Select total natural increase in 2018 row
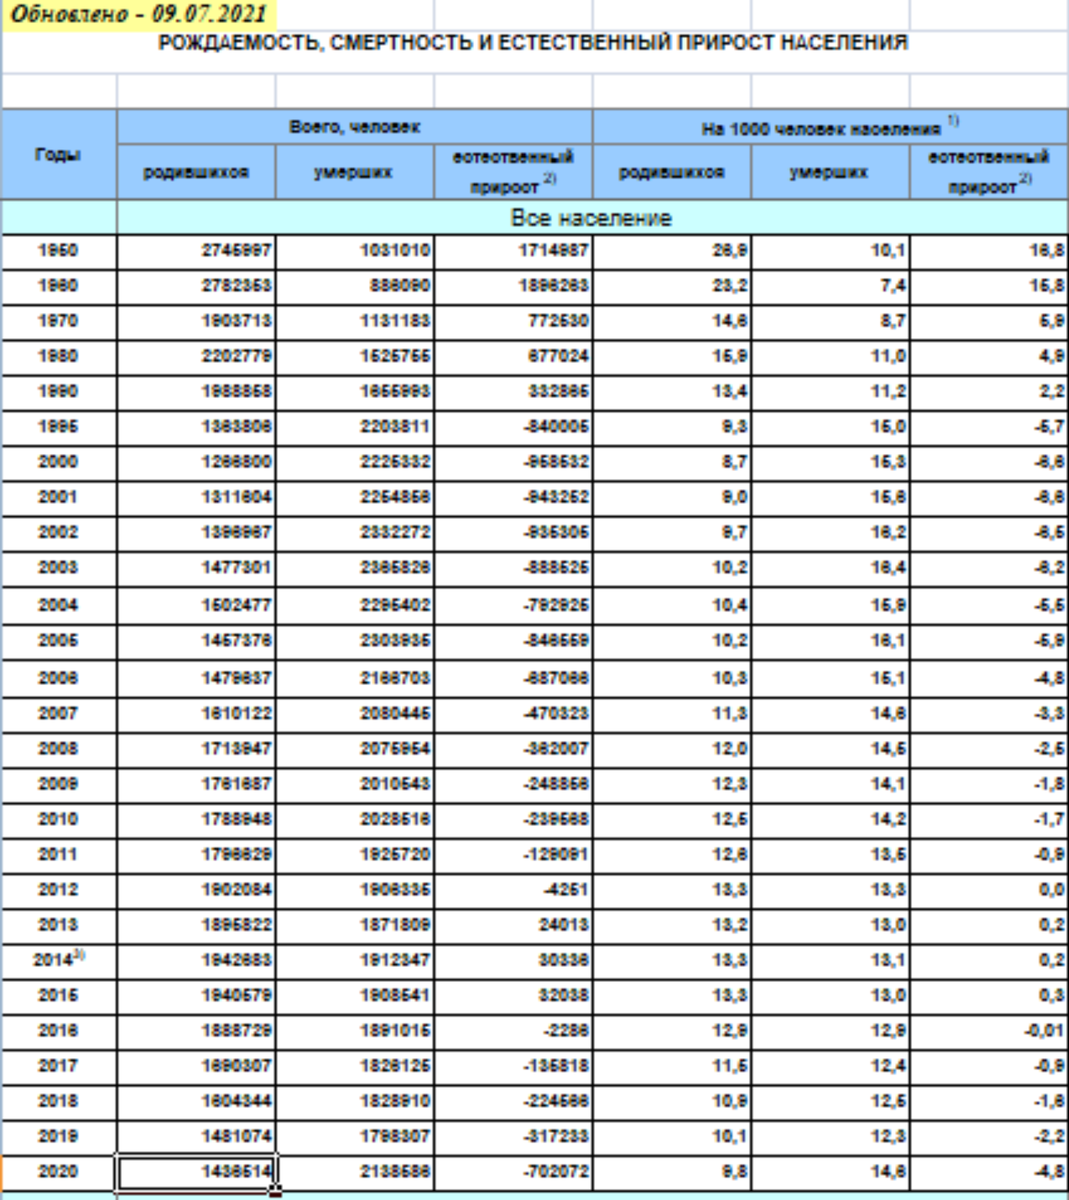The image size is (1069, 1200). [x=513, y=1101]
